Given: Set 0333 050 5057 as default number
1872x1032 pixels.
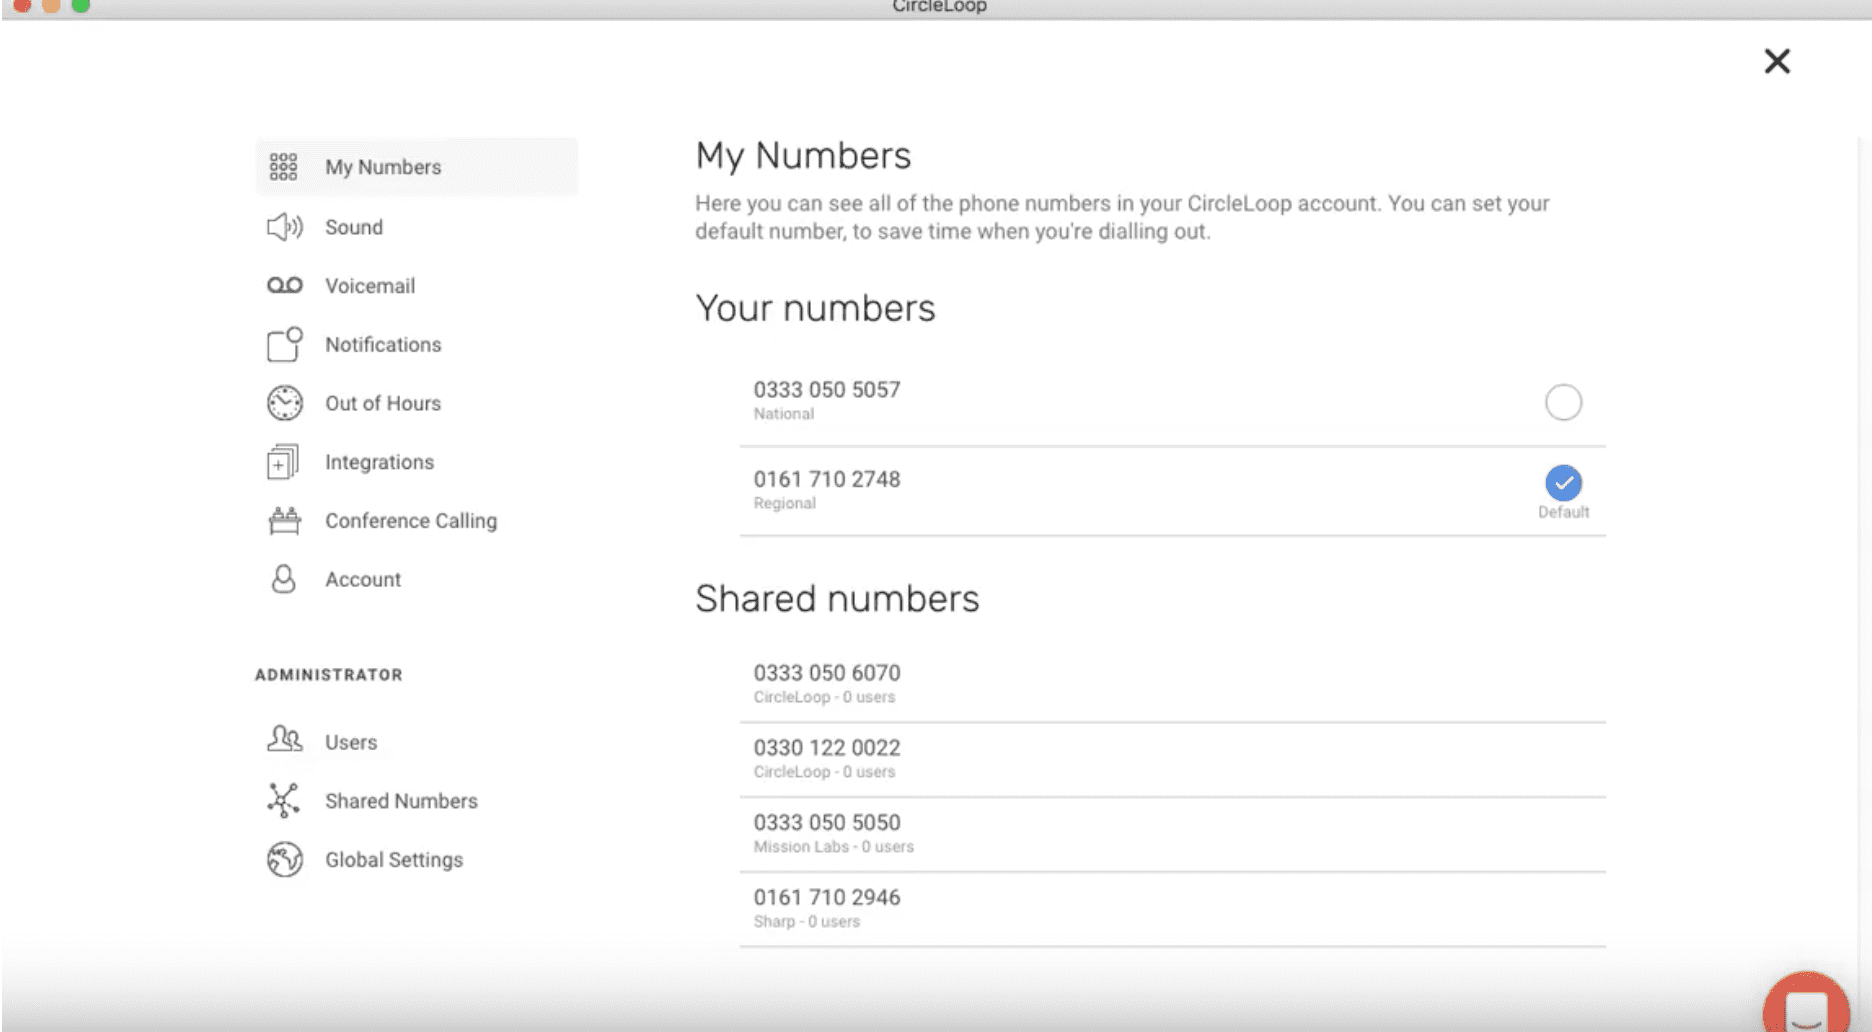Looking at the screenshot, I should point(1562,402).
